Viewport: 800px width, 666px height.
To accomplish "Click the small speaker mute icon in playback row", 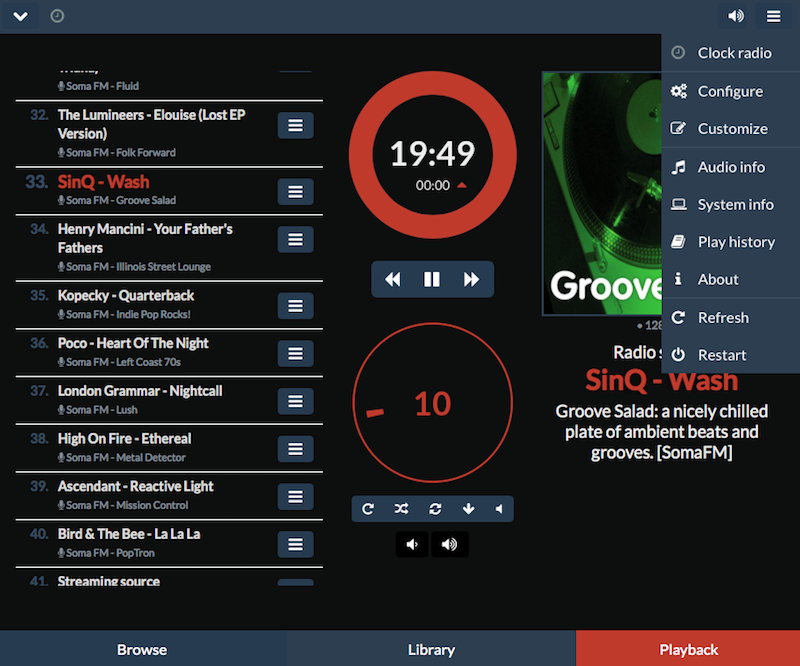I will (499, 509).
